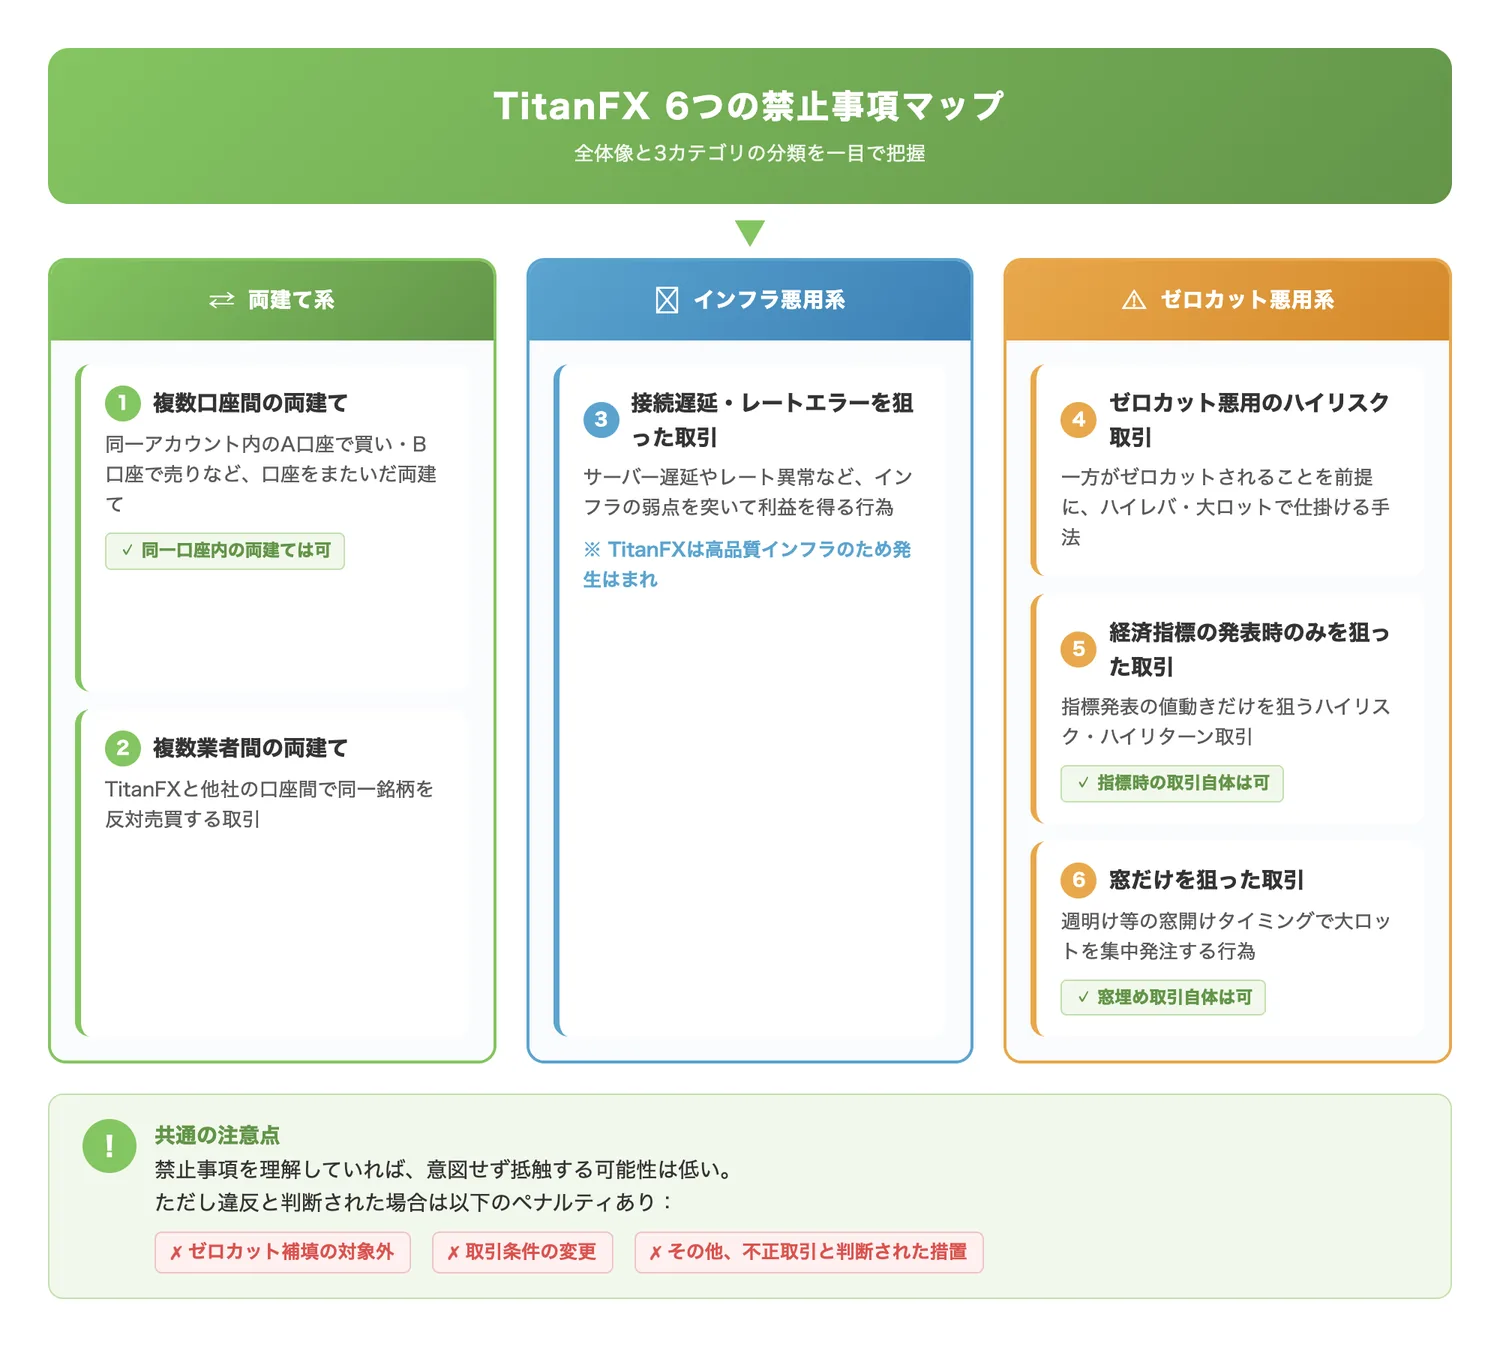The width and height of the screenshot is (1500, 1347).
Task: Click the orange number 4 circle badge
Action: pos(1079,420)
